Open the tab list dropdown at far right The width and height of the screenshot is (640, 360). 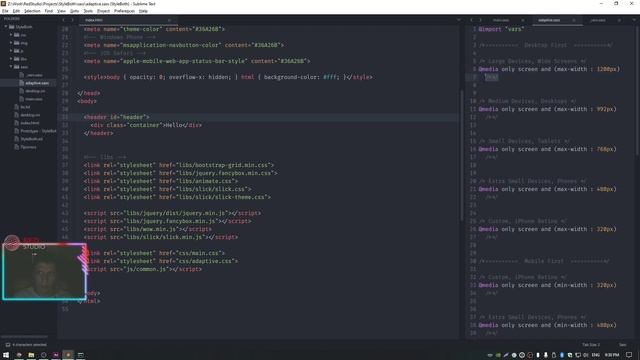tap(634, 20)
